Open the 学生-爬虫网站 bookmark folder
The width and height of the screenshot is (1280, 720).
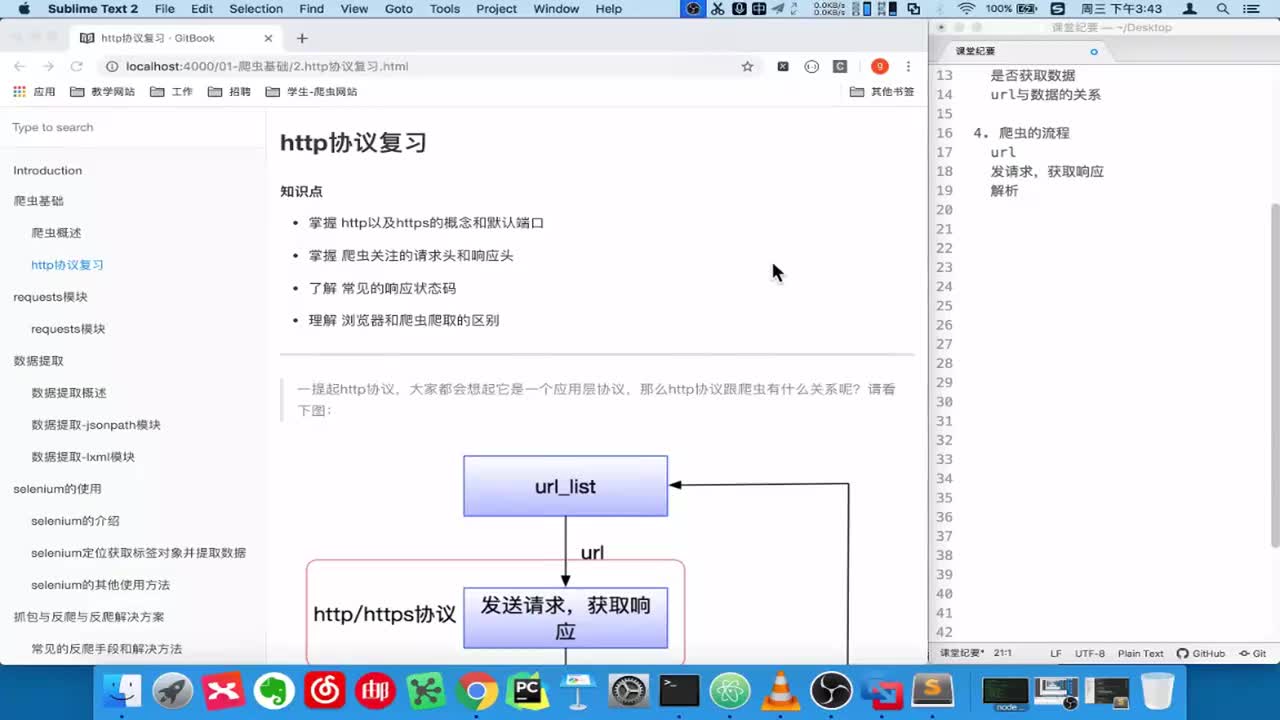[x=311, y=91]
